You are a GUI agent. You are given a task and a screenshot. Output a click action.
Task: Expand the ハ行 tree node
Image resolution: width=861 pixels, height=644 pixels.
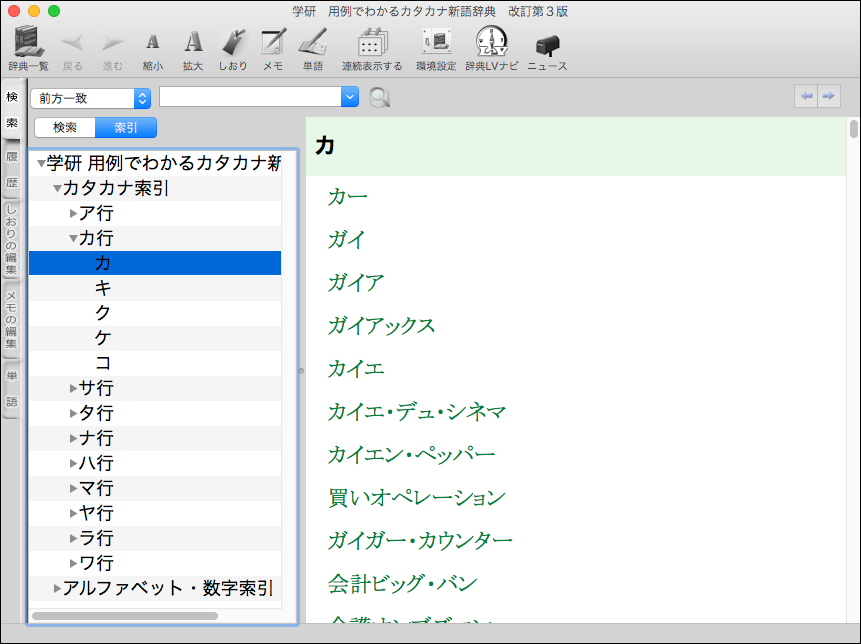(73, 463)
